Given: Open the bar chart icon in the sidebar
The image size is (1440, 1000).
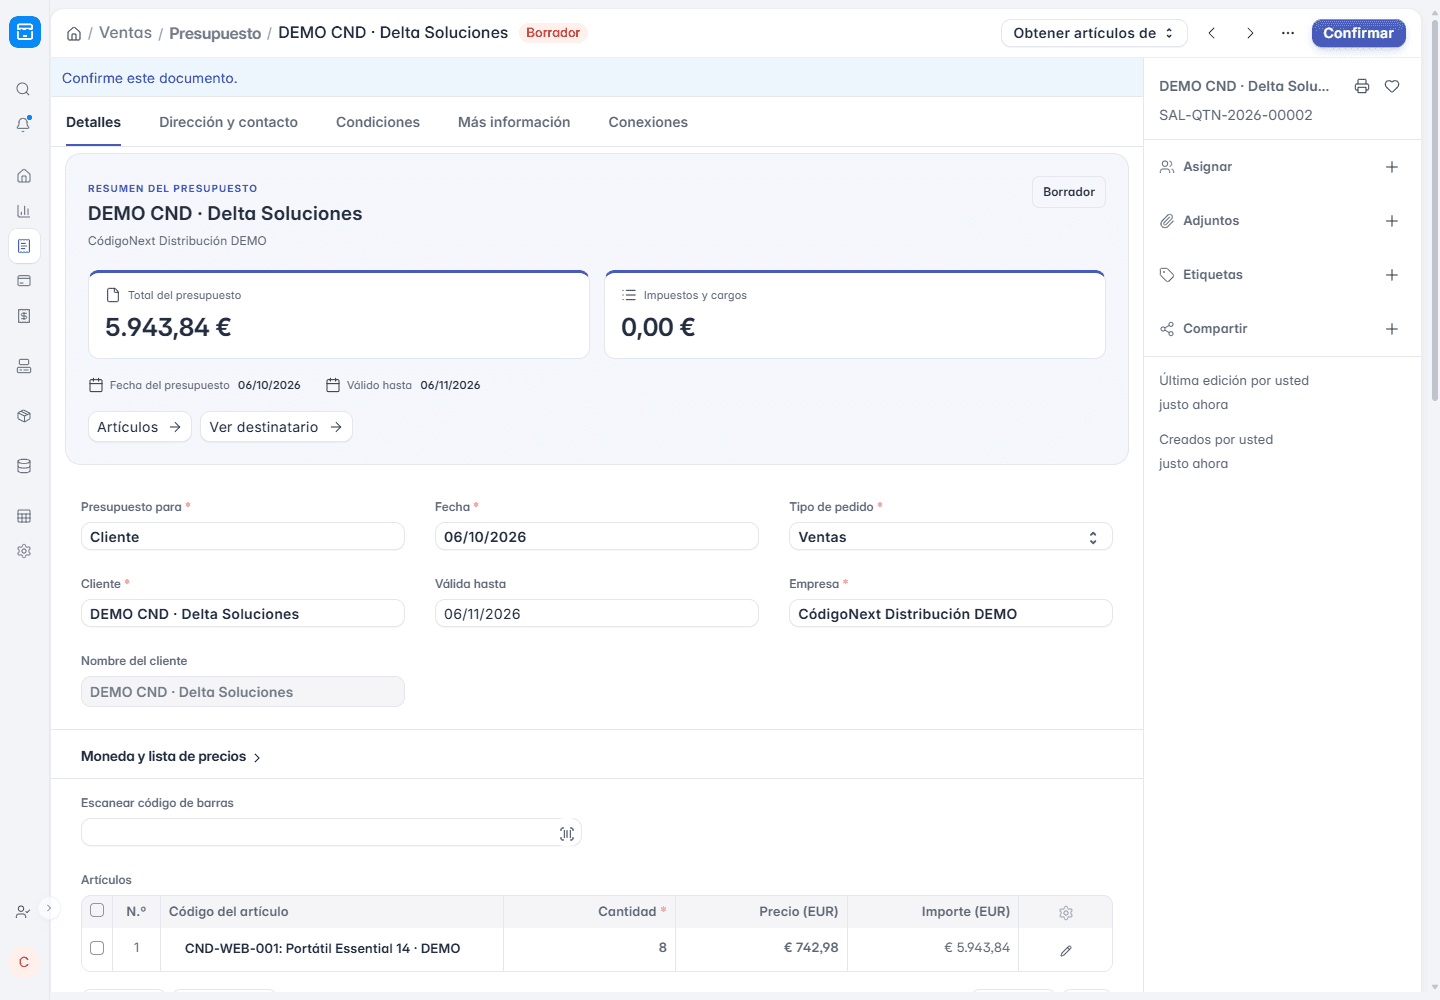Looking at the screenshot, I should tap(24, 211).
